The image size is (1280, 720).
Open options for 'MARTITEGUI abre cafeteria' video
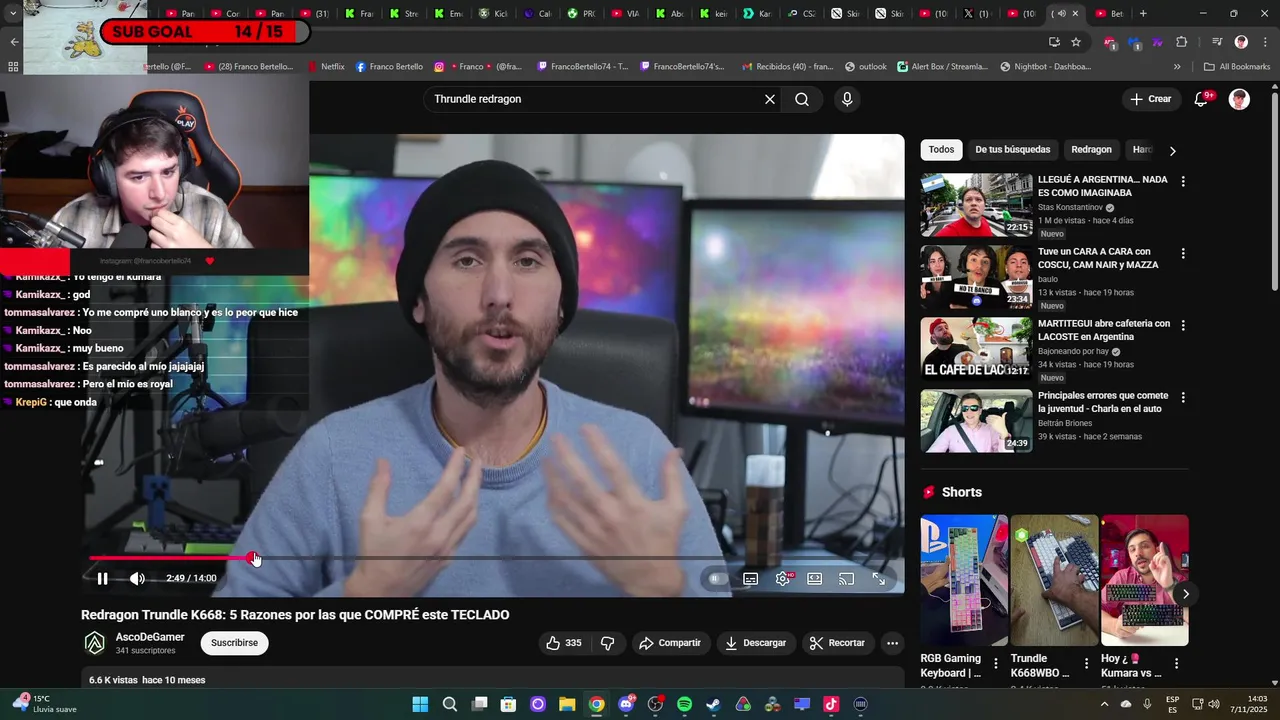coord(1183,326)
